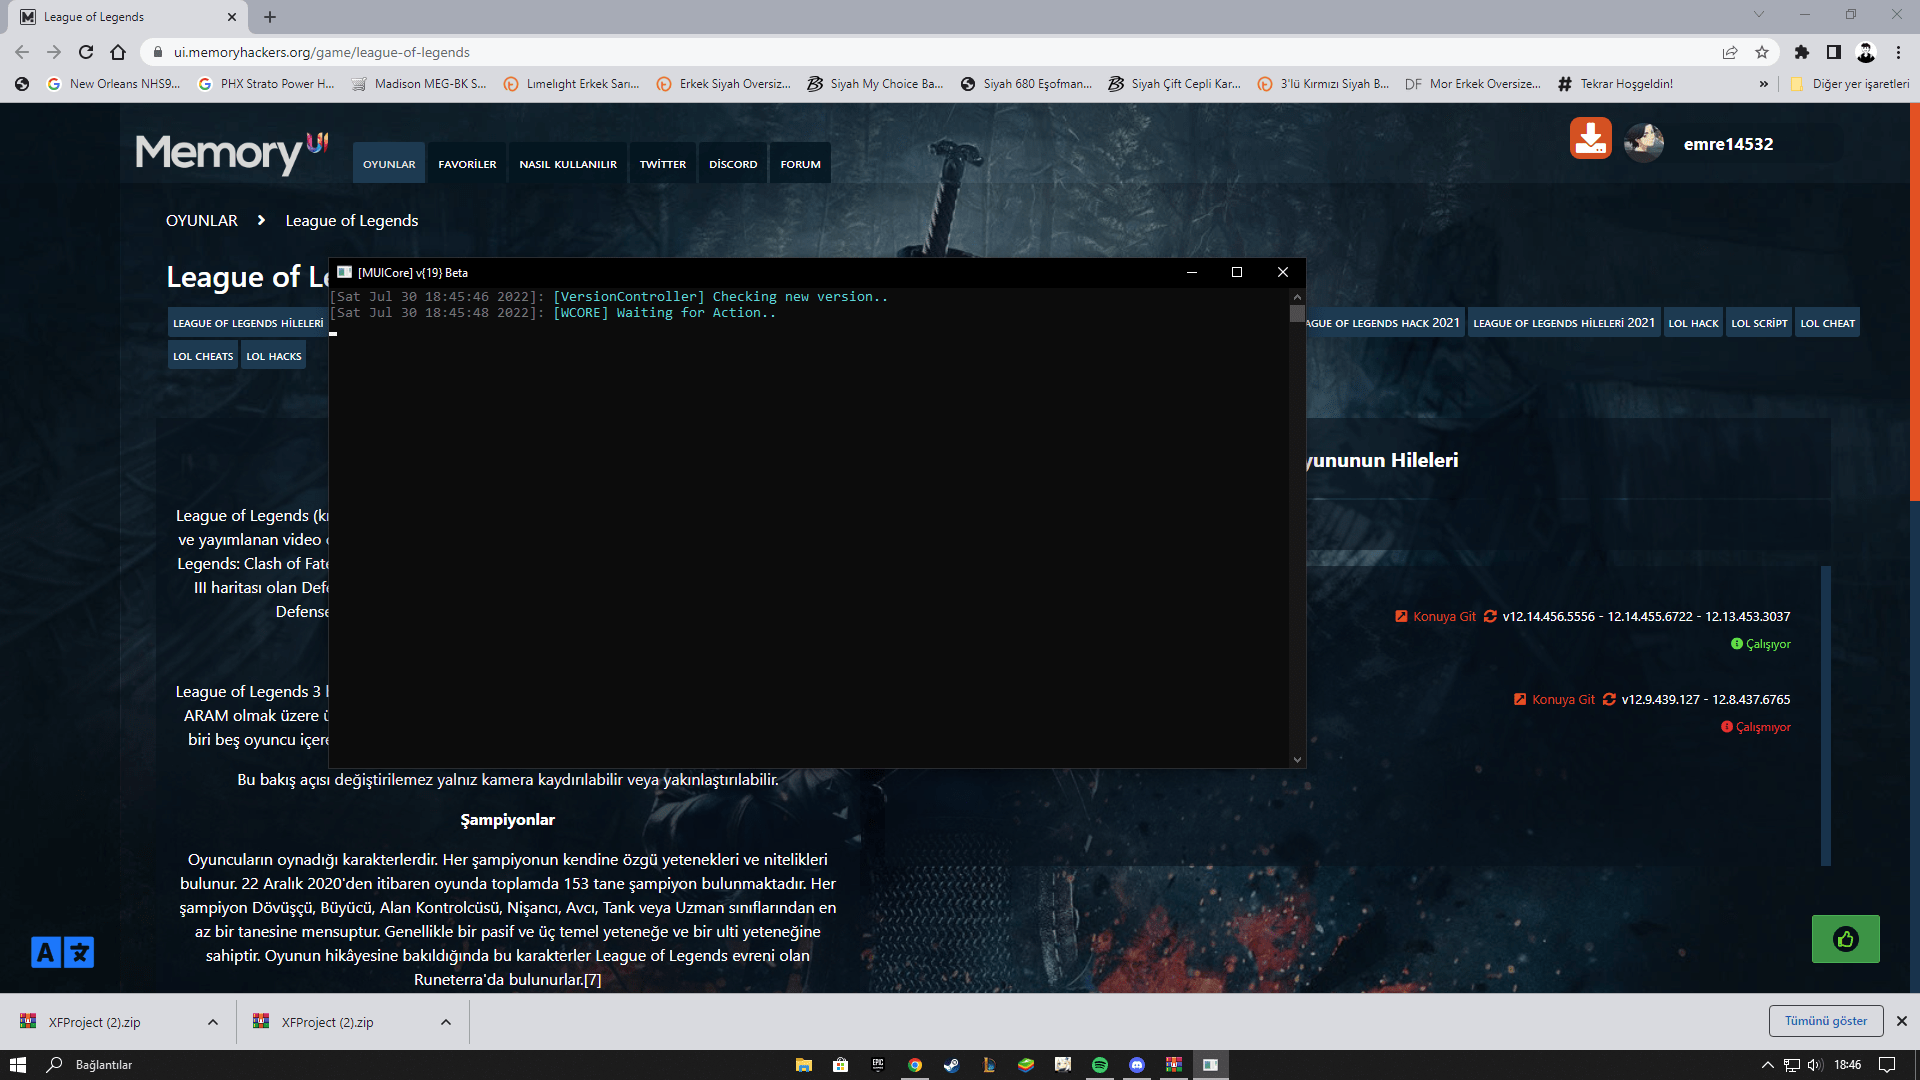
Task: Open the Tekrar Hoşgeldin! bookmark
Action: point(1615,84)
